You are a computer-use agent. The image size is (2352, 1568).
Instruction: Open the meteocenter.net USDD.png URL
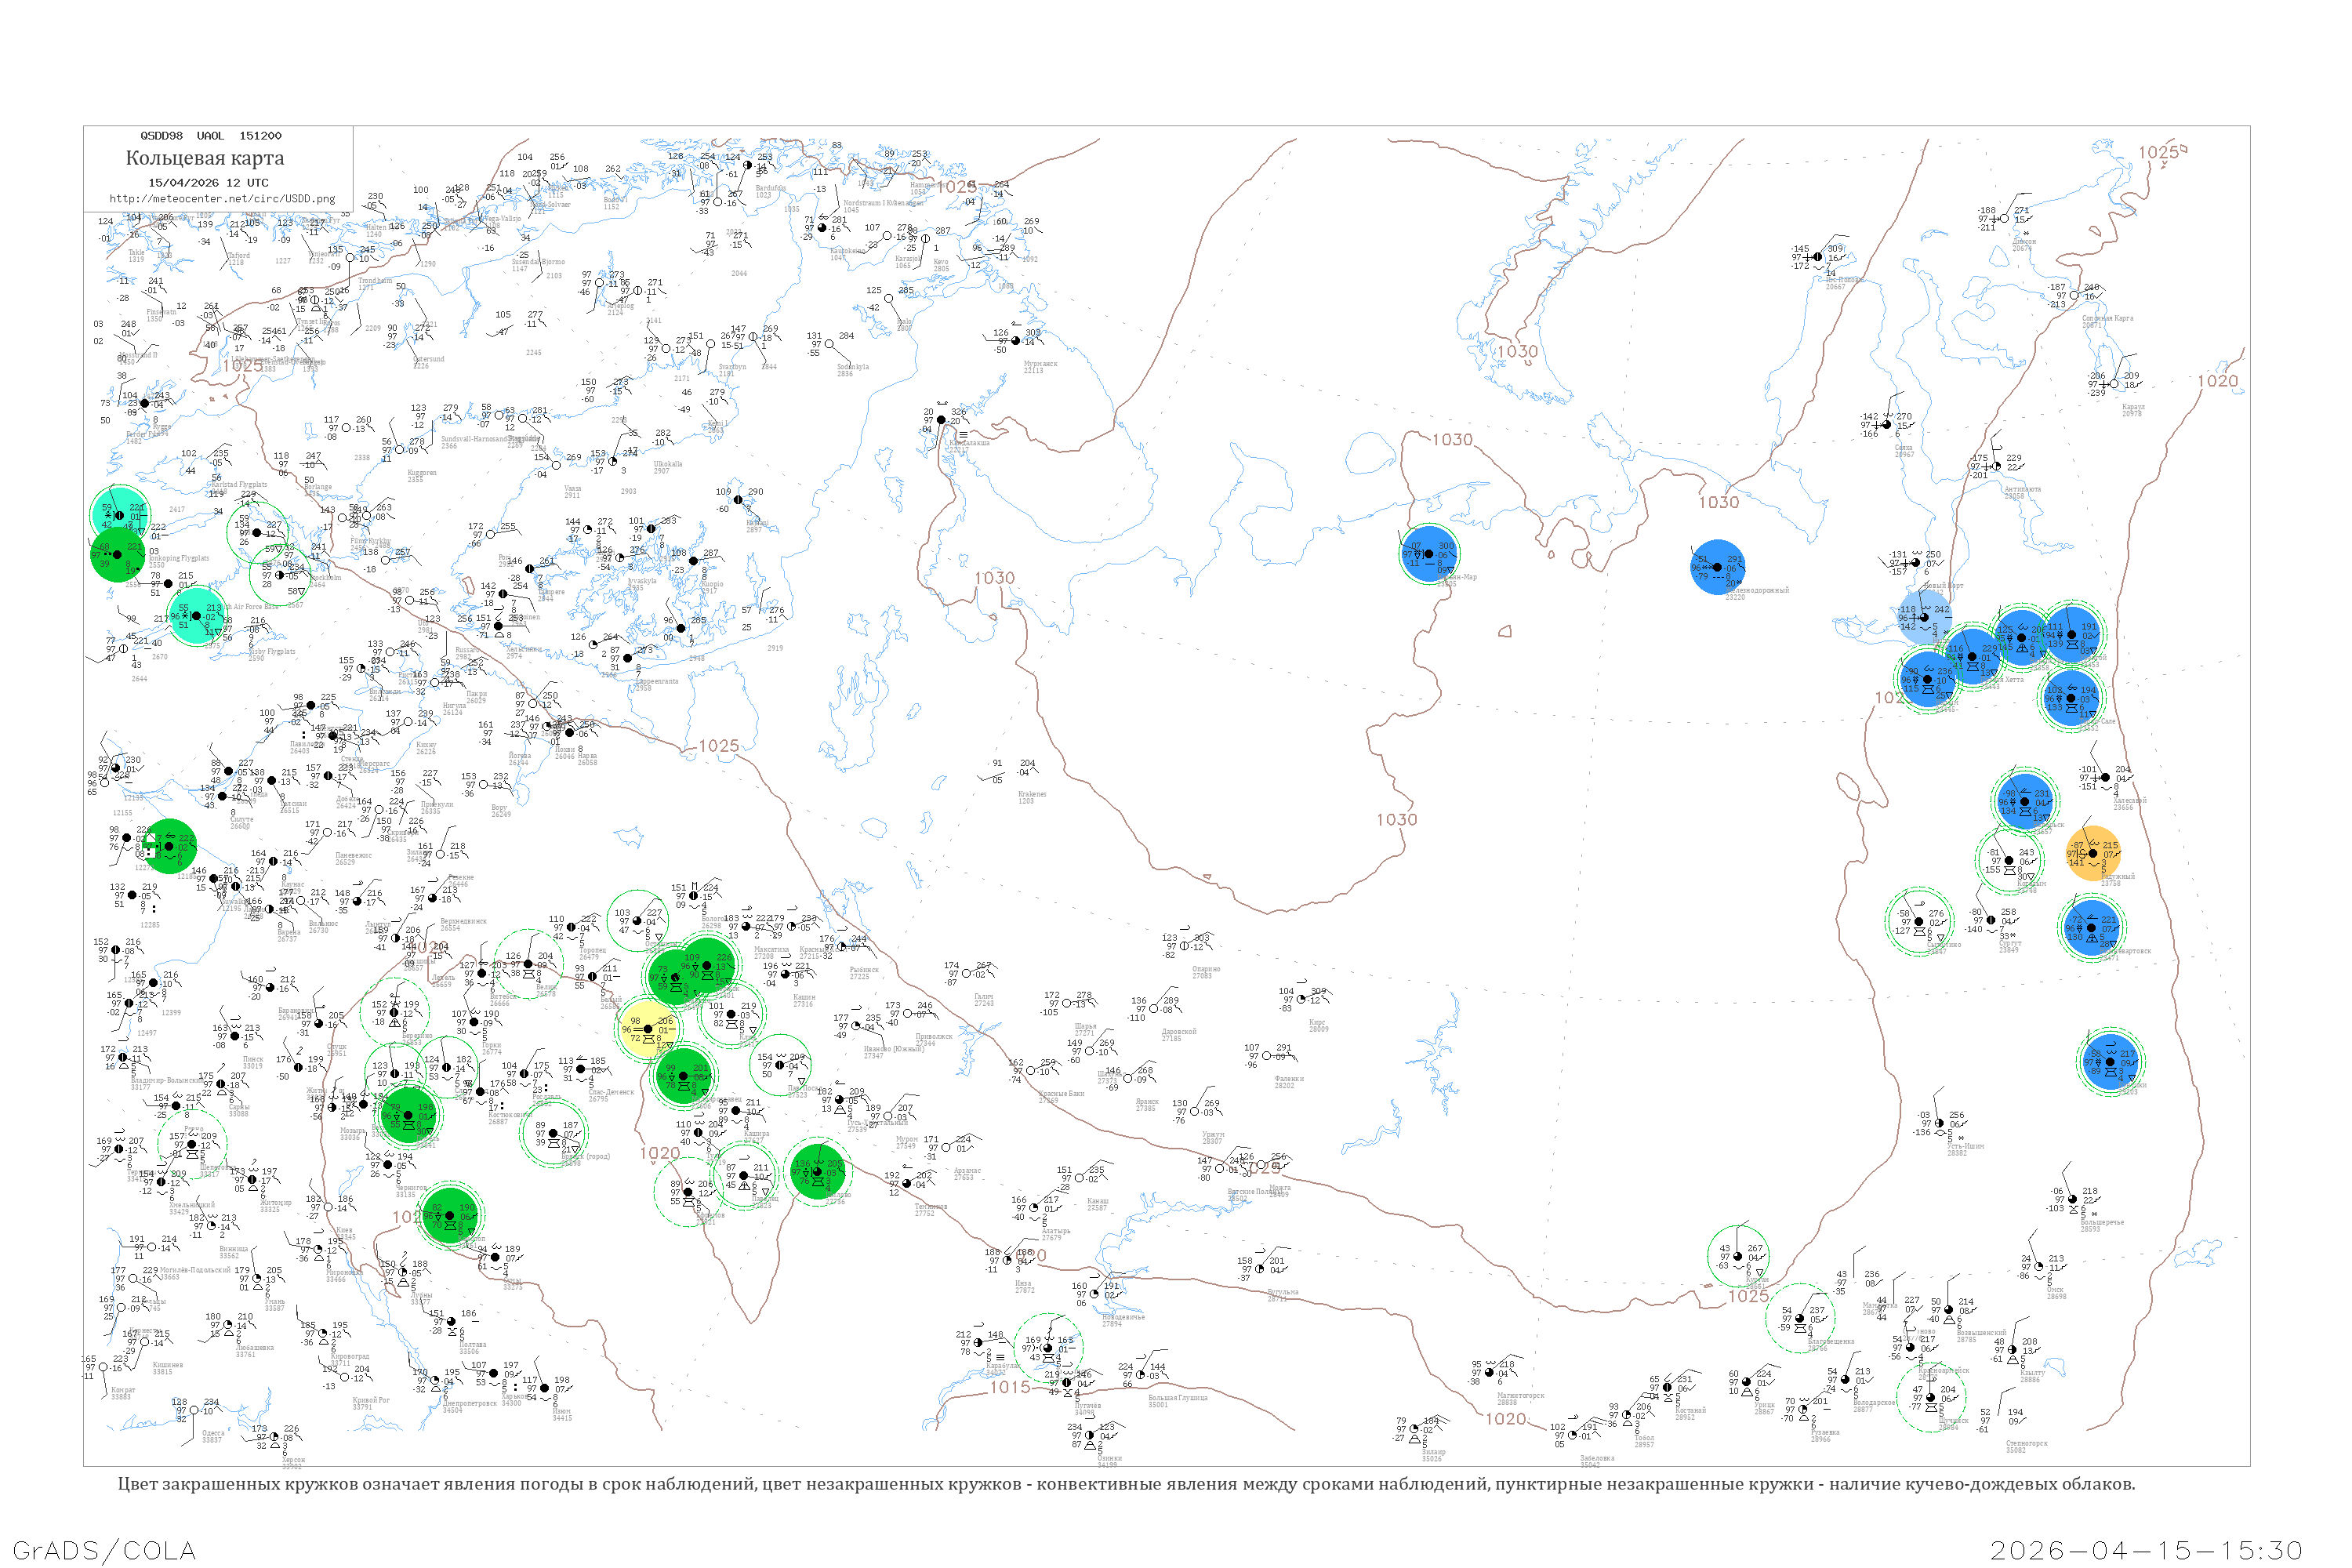pyautogui.click(x=222, y=198)
